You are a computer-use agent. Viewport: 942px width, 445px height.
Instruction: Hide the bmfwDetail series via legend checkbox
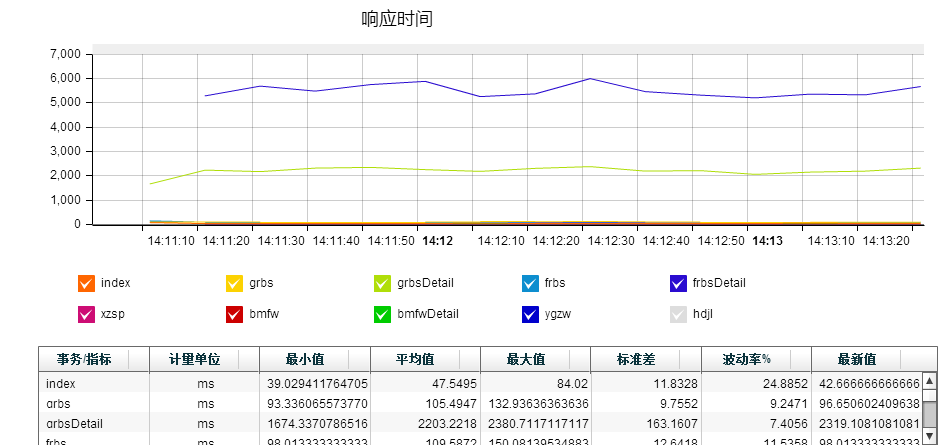(382, 315)
